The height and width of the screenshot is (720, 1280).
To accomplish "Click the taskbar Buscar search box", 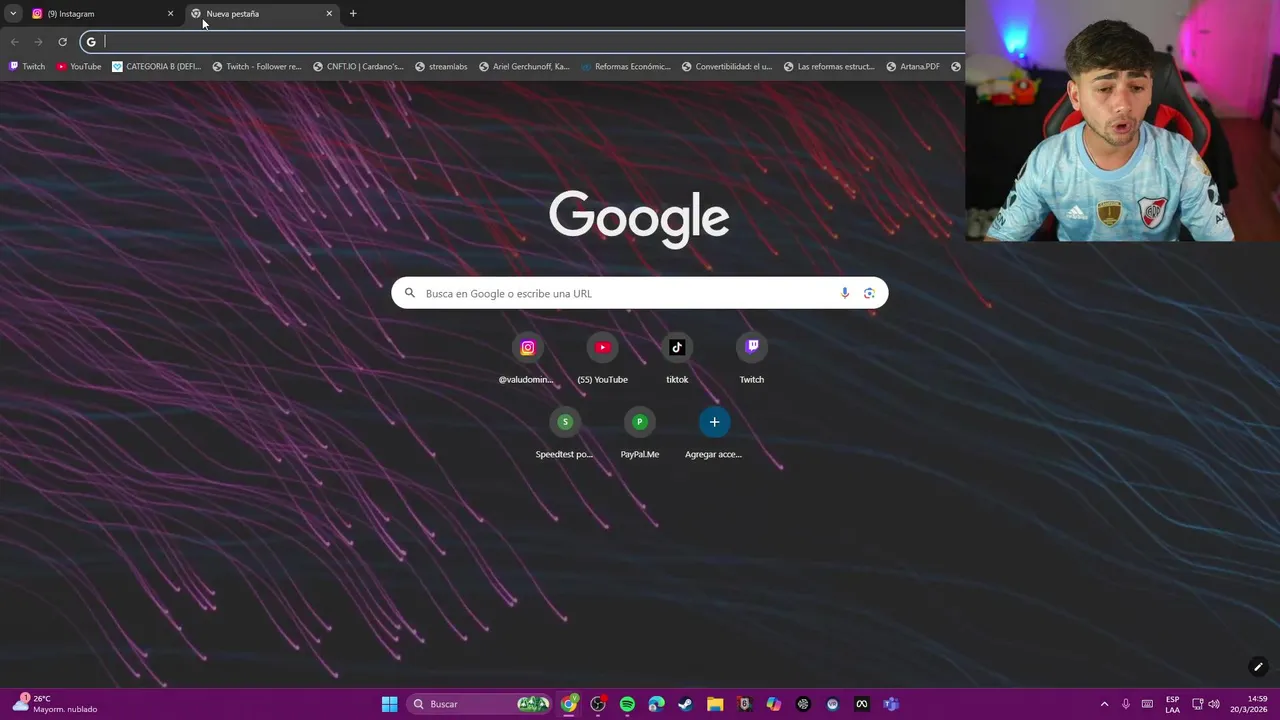I will click(480, 704).
